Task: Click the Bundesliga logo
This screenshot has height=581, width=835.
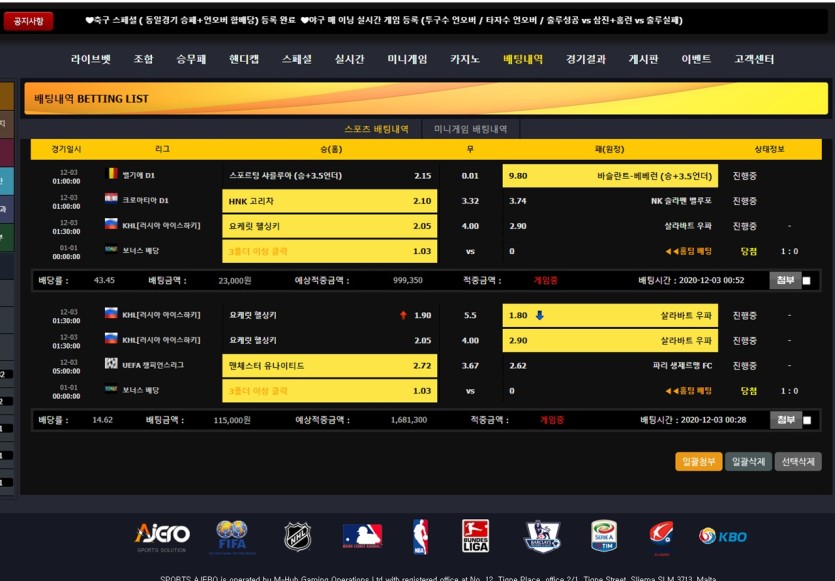Action: (x=475, y=536)
